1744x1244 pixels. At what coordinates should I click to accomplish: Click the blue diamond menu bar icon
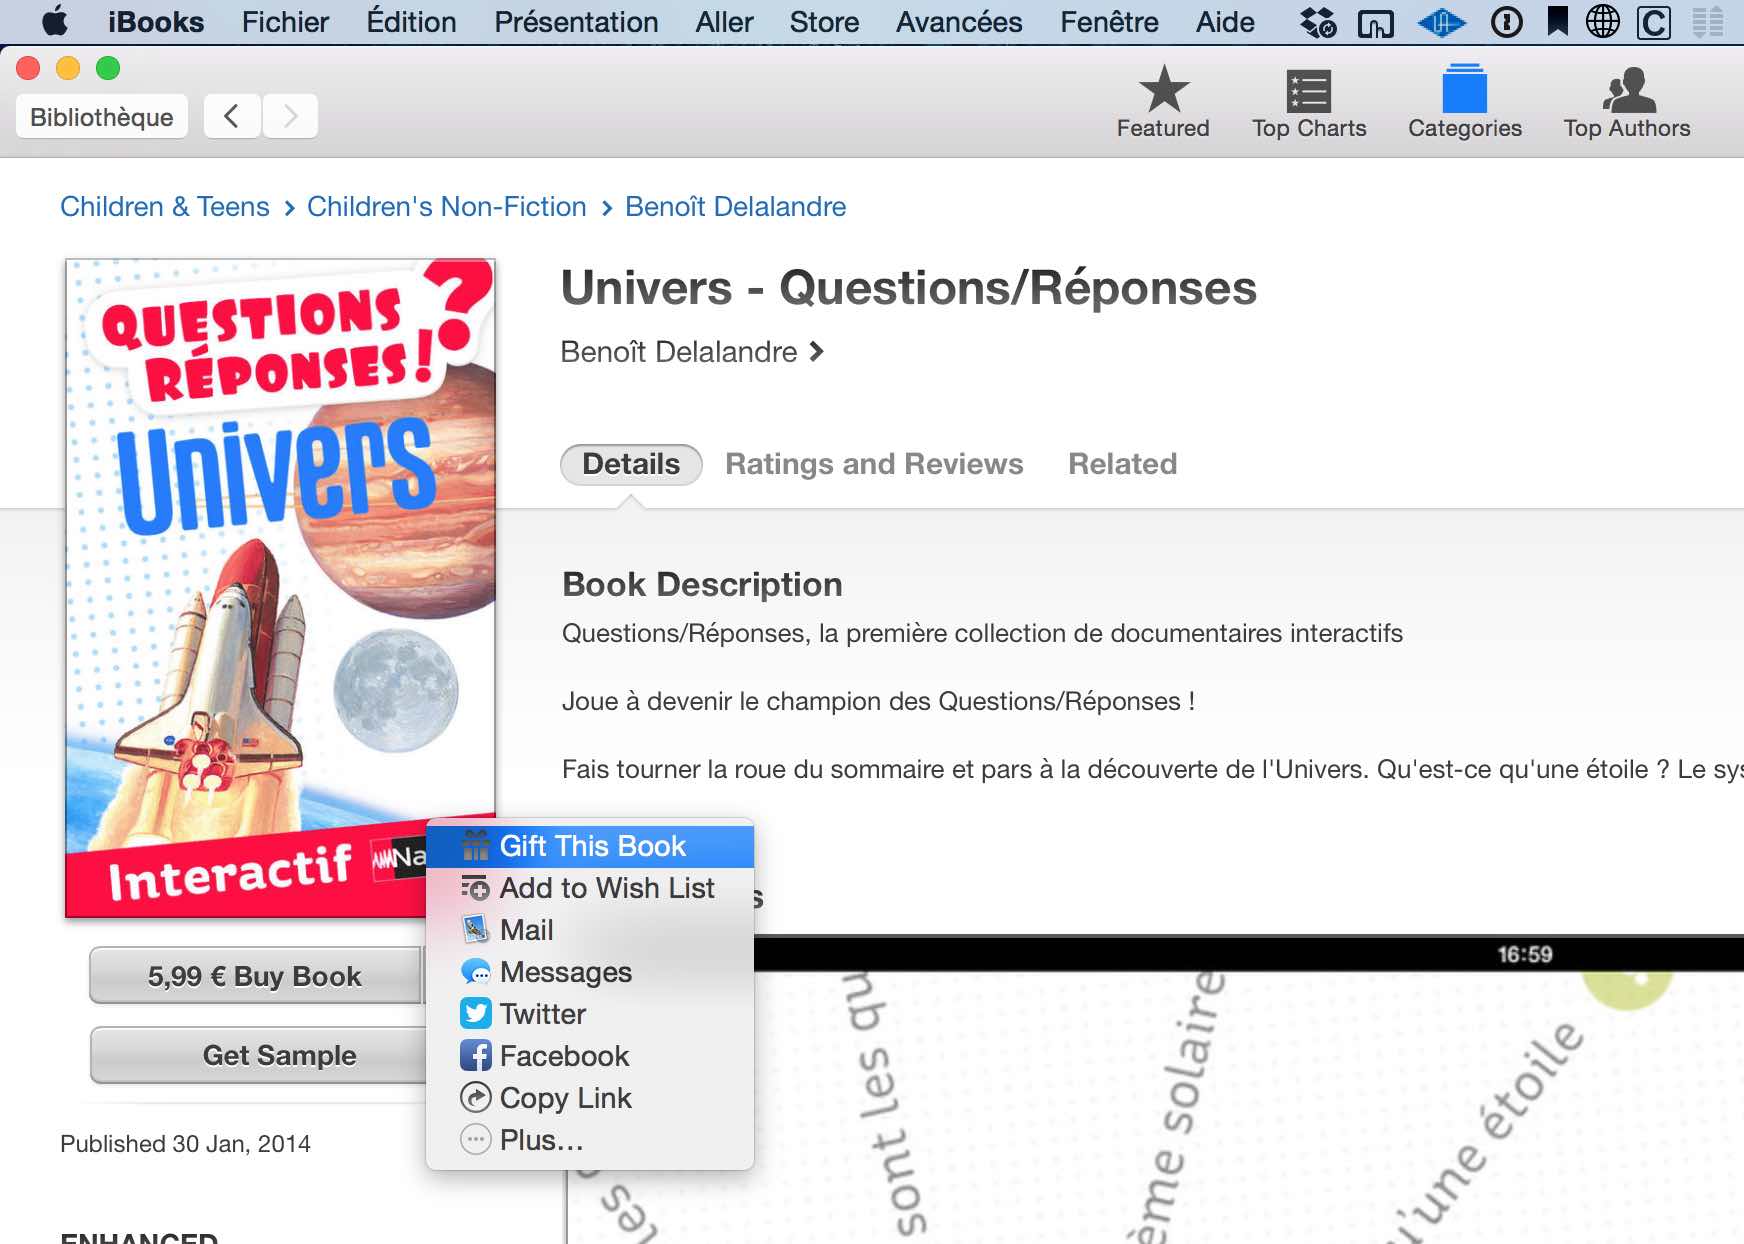tap(1441, 22)
